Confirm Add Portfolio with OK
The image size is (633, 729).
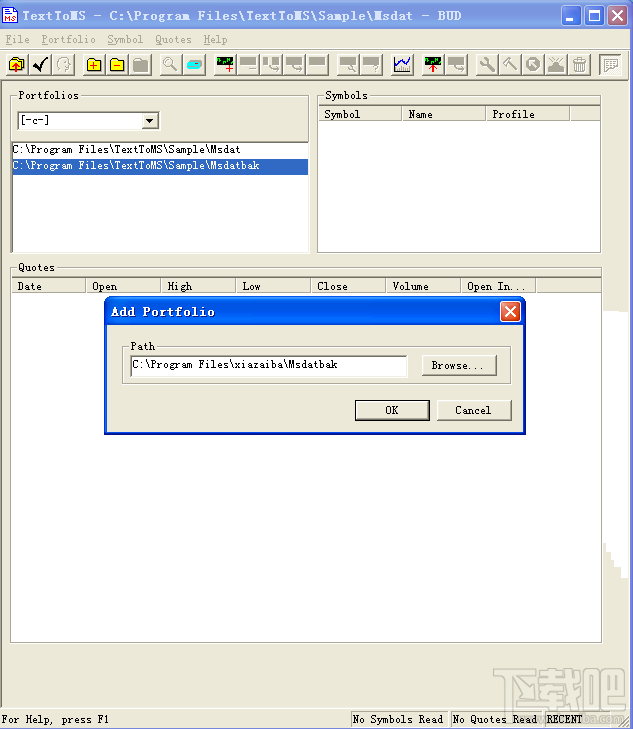click(392, 410)
